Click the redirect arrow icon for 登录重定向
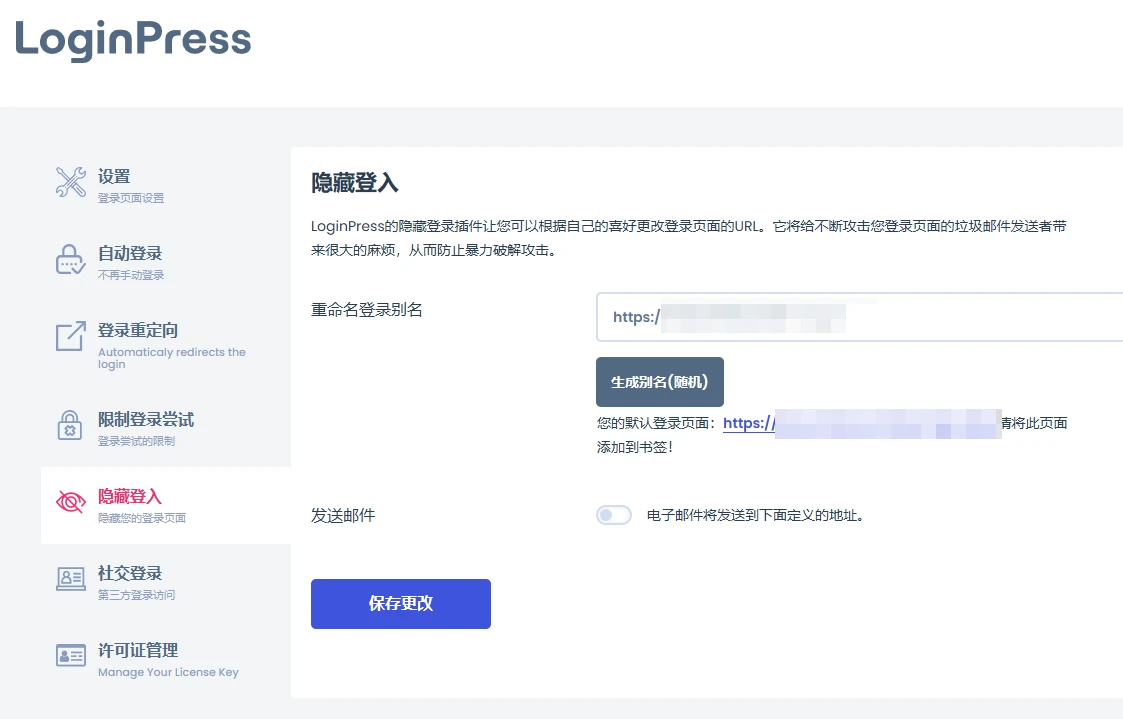This screenshot has width=1123, height=719. 69,337
